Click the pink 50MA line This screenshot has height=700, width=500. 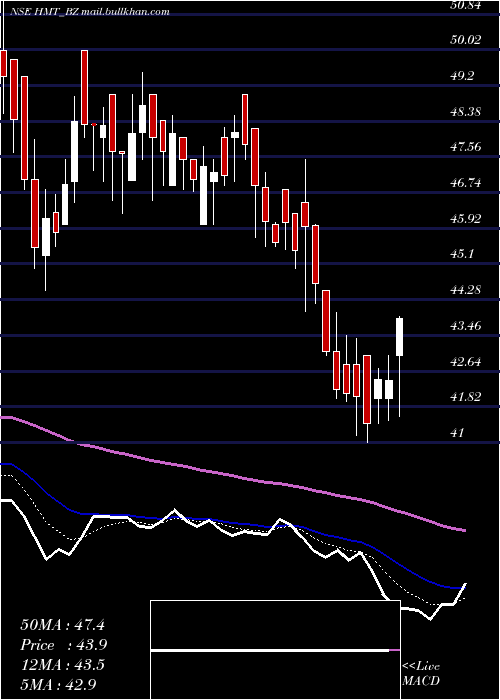pos(232,474)
